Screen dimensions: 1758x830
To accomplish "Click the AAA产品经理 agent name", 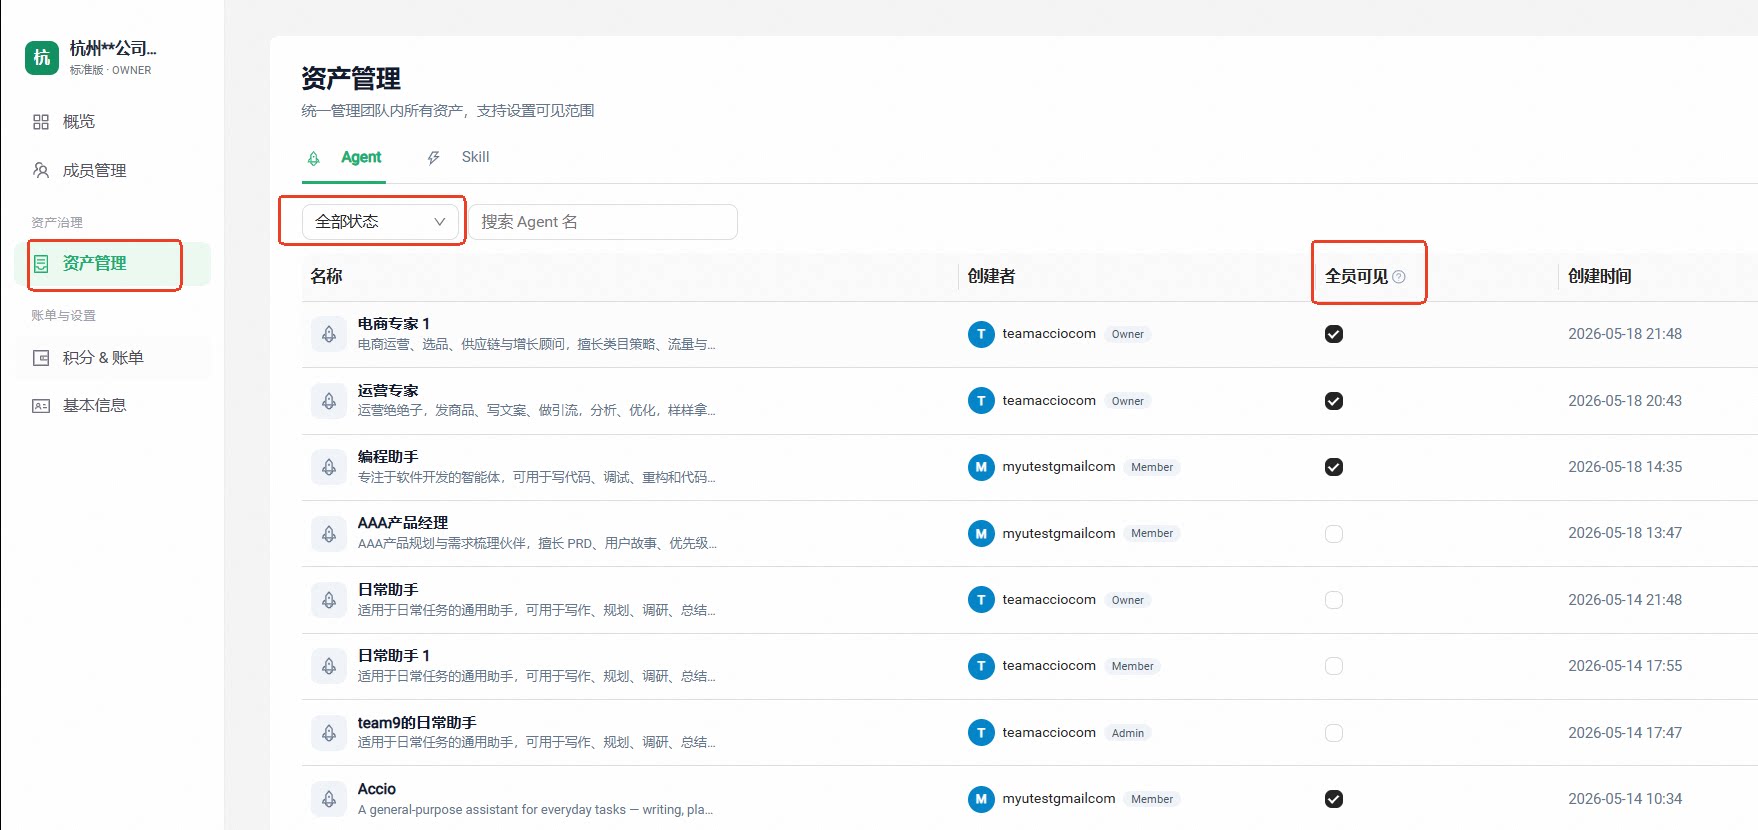I will point(403,523).
